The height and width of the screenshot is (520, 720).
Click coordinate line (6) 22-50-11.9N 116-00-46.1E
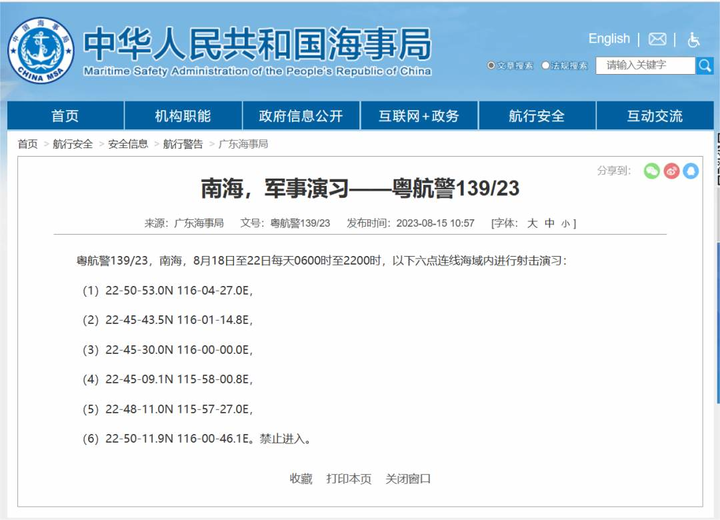pos(166,439)
